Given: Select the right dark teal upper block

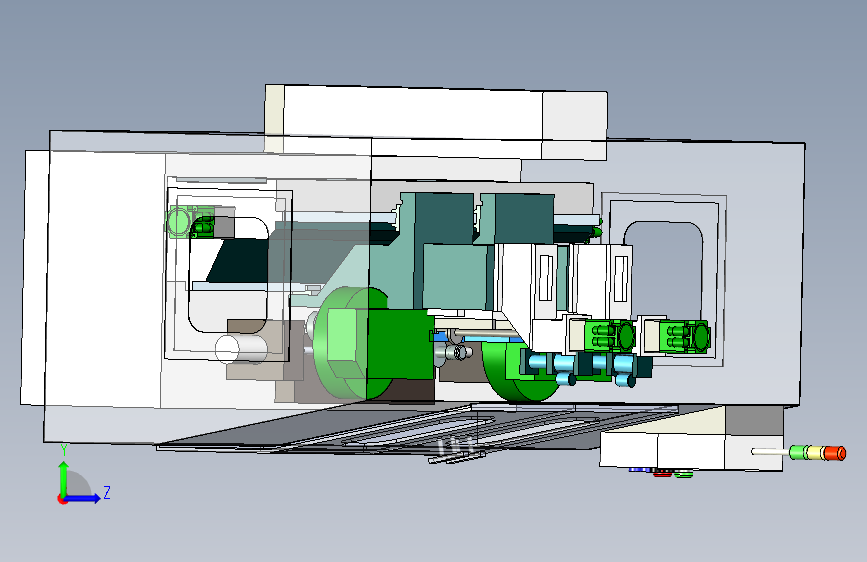Looking at the screenshot, I should point(524,218).
